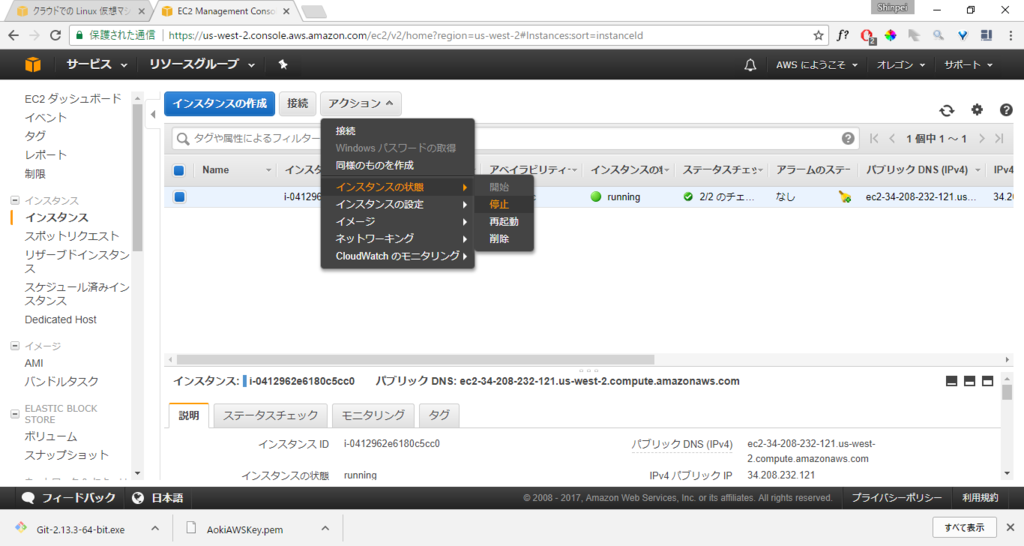This screenshot has height=546, width=1024.
Task: Toggle the checkbox for the running instance
Action: pyautogui.click(x=180, y=197)
